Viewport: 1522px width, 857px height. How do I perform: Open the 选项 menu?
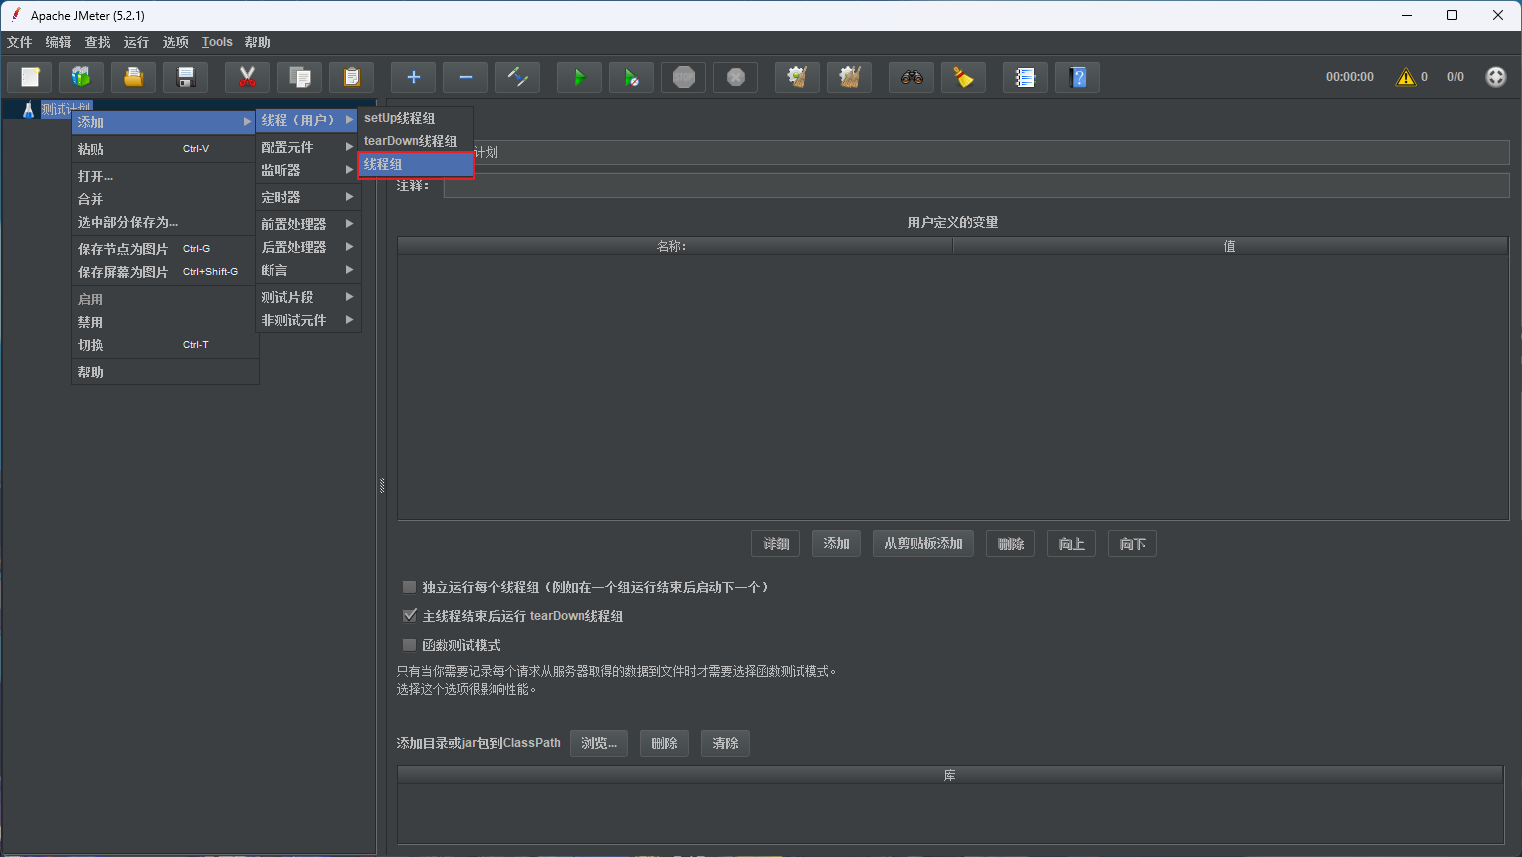point(175,42)
